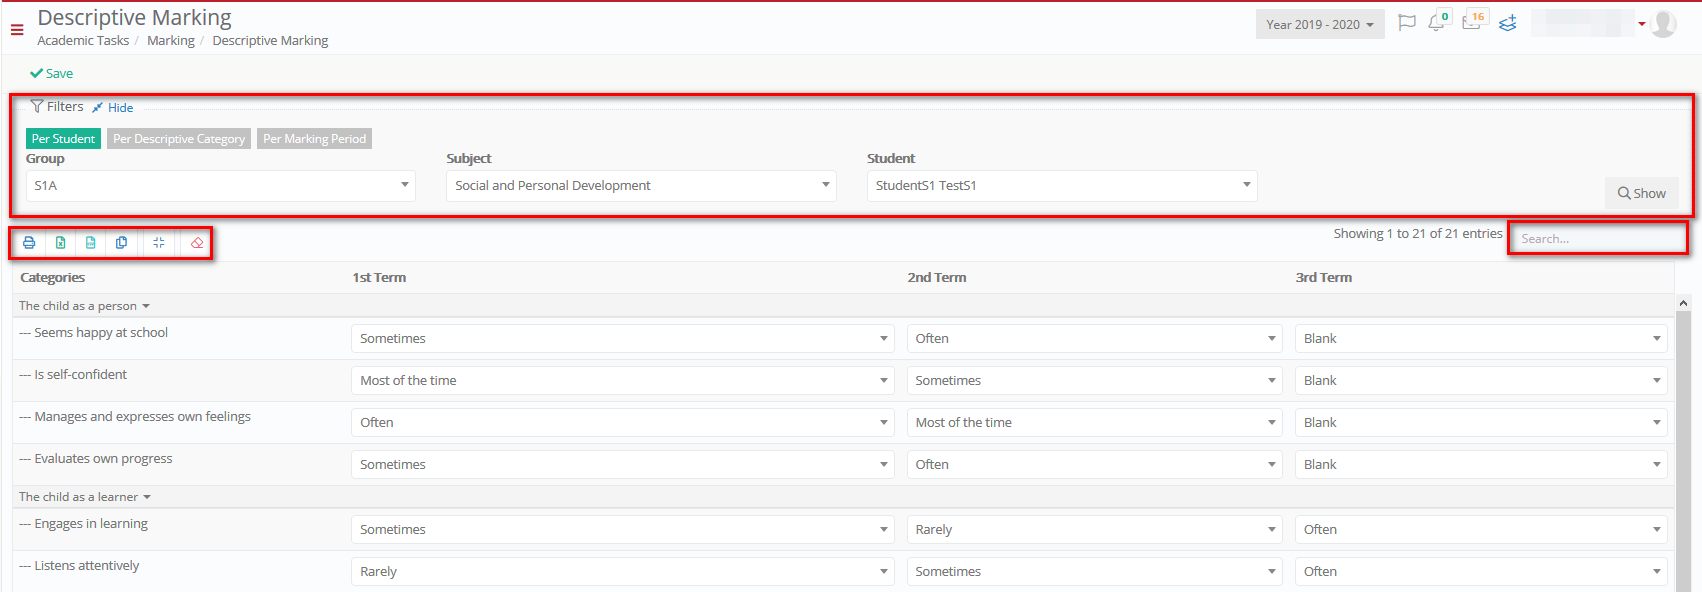Switch to Per Descriptive Category view
The width and height of the screenshot is (1702, 592).
179,139
